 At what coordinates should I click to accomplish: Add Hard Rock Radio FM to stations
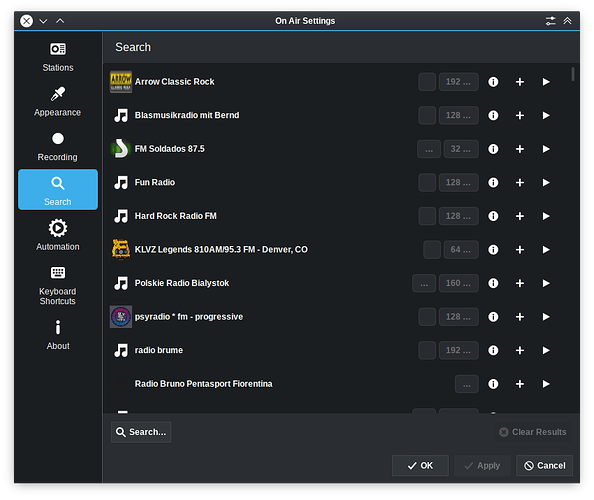click(520, 216)
